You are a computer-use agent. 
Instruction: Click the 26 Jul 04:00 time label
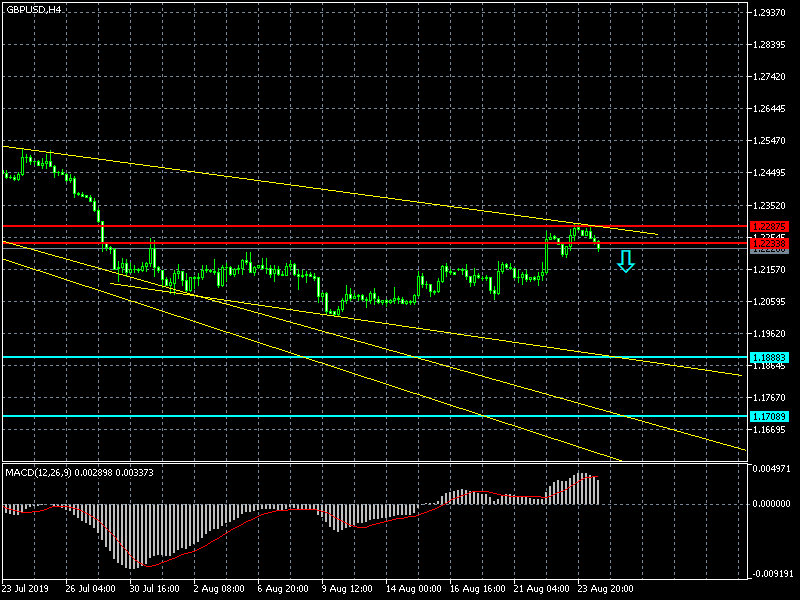[90, 588]
